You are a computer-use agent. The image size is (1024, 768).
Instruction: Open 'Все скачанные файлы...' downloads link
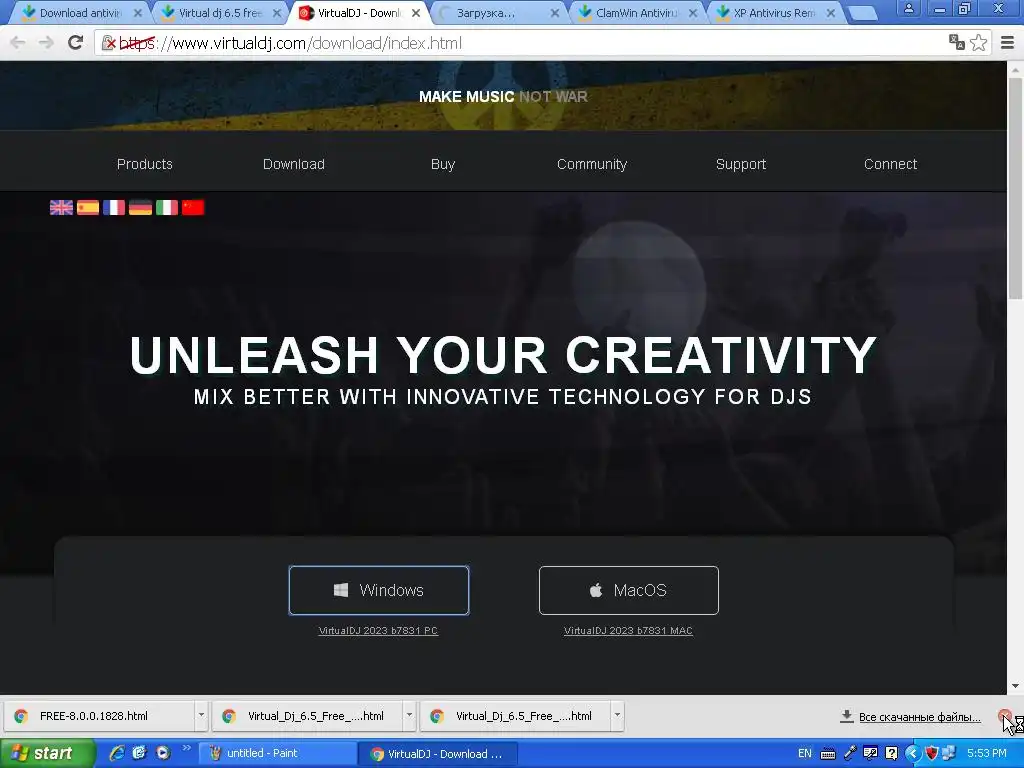point(920,717)
